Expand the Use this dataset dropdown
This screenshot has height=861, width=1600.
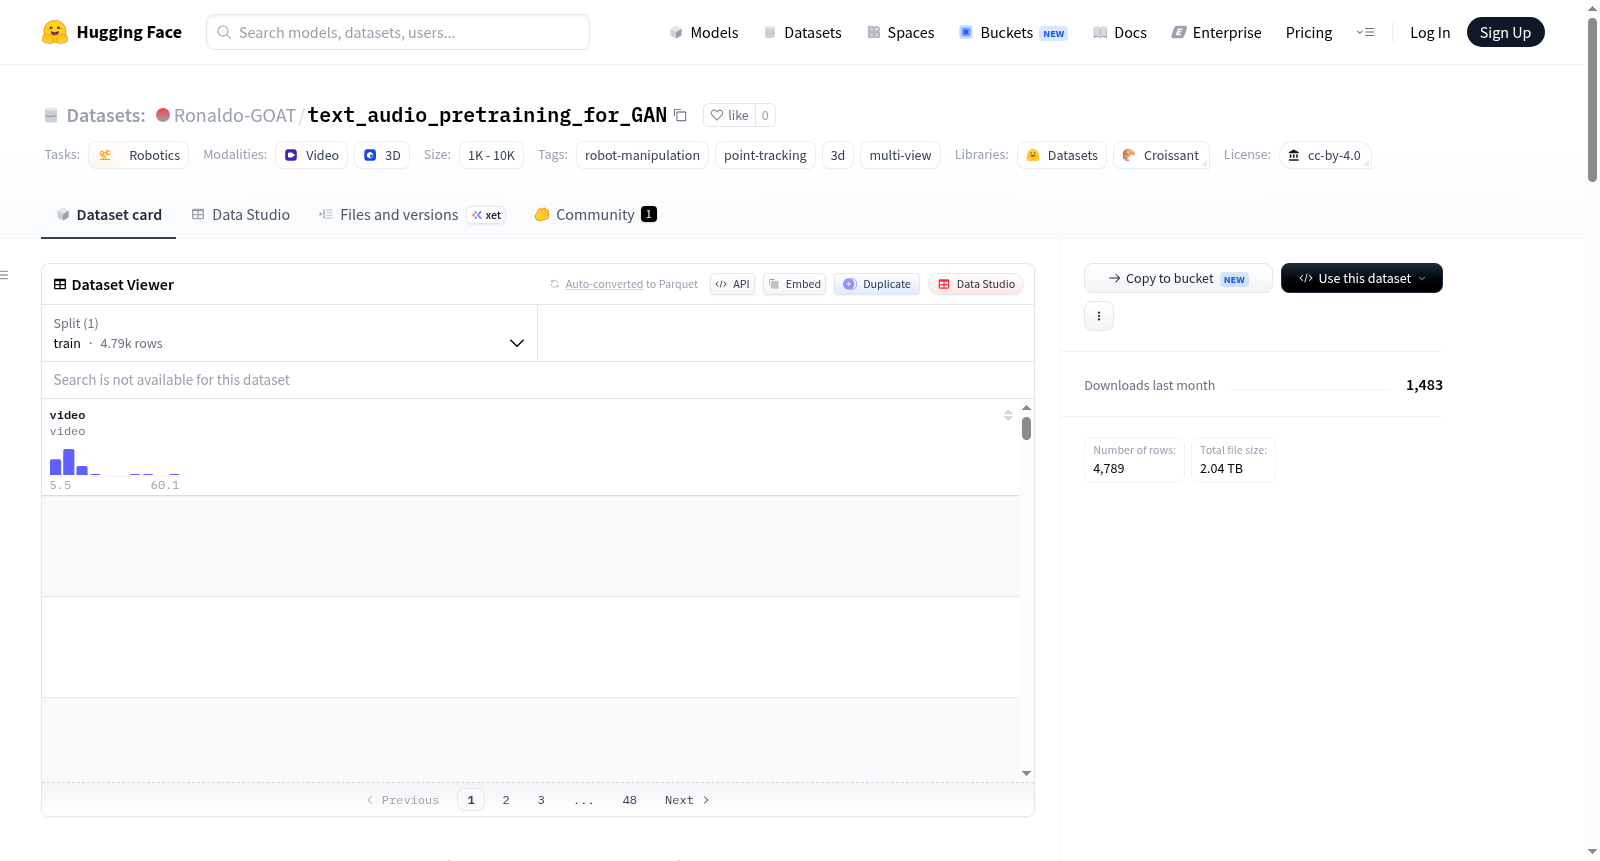1362,278
